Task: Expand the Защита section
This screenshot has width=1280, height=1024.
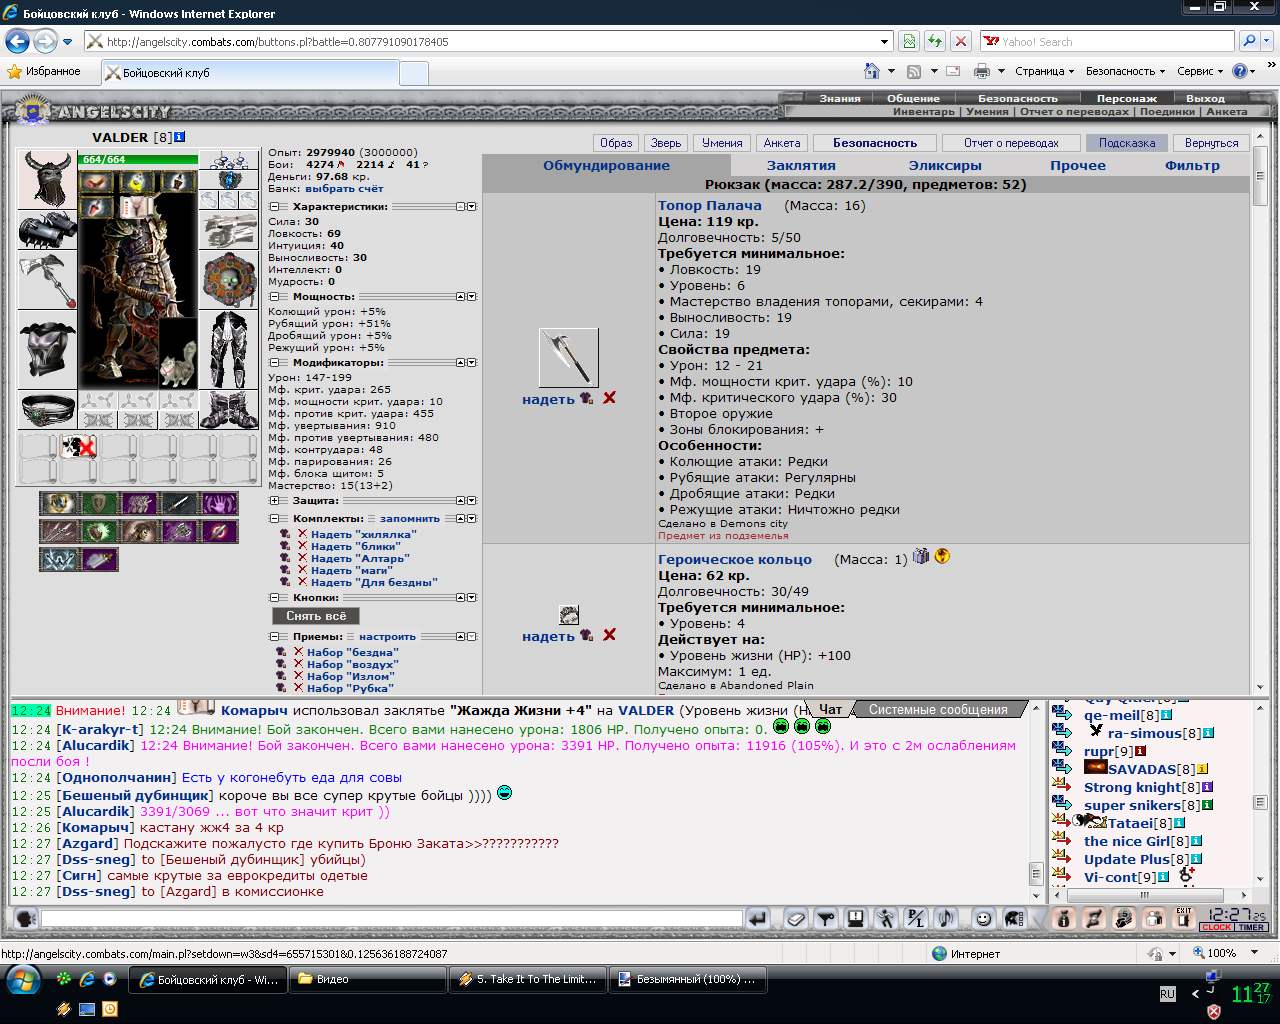Action: [274, 501]
